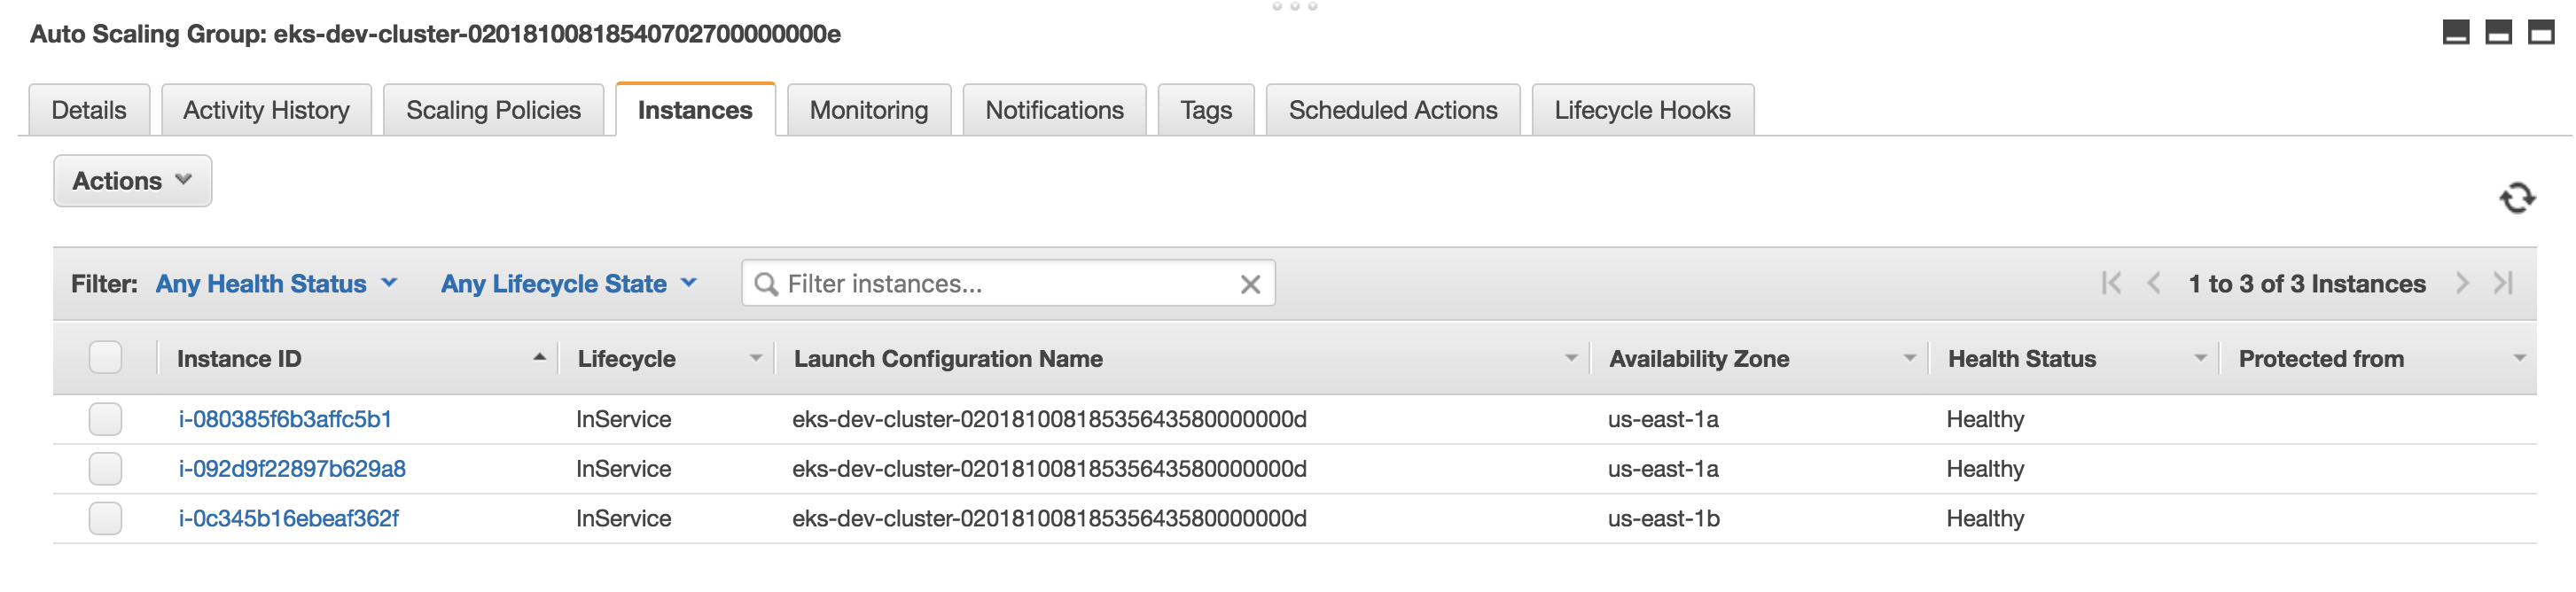Click the search magnifier icon in filter box
This screenshot has width=2576, height=592.
point(766,285)
